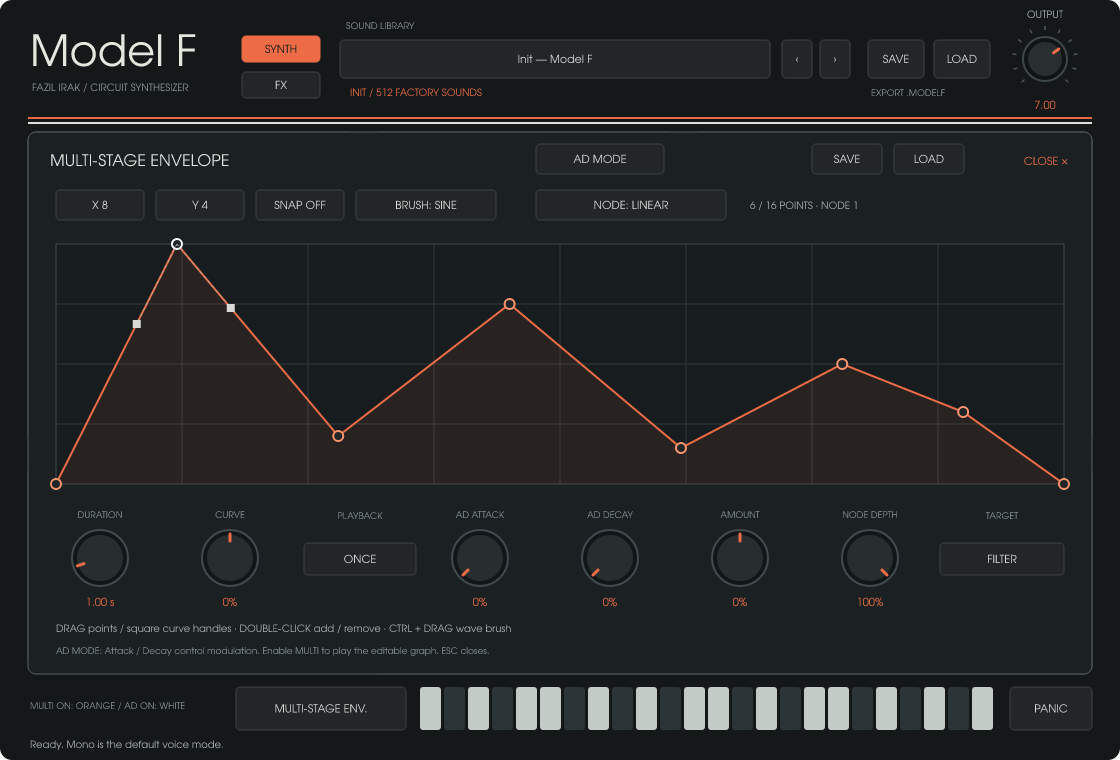Viewport: 1120px width, 760px height.
Task: Switch to the SYNTH tab
Action: point(281,49)
